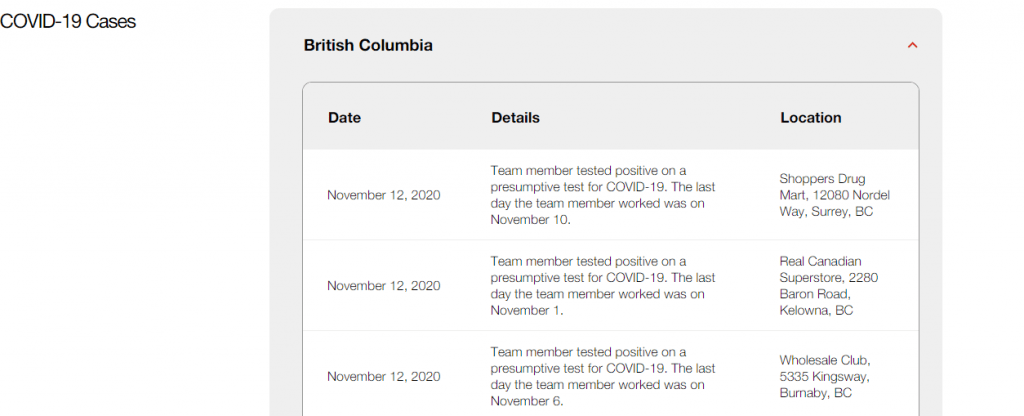Select the date in the Kelowna row

tap(383, 286)
